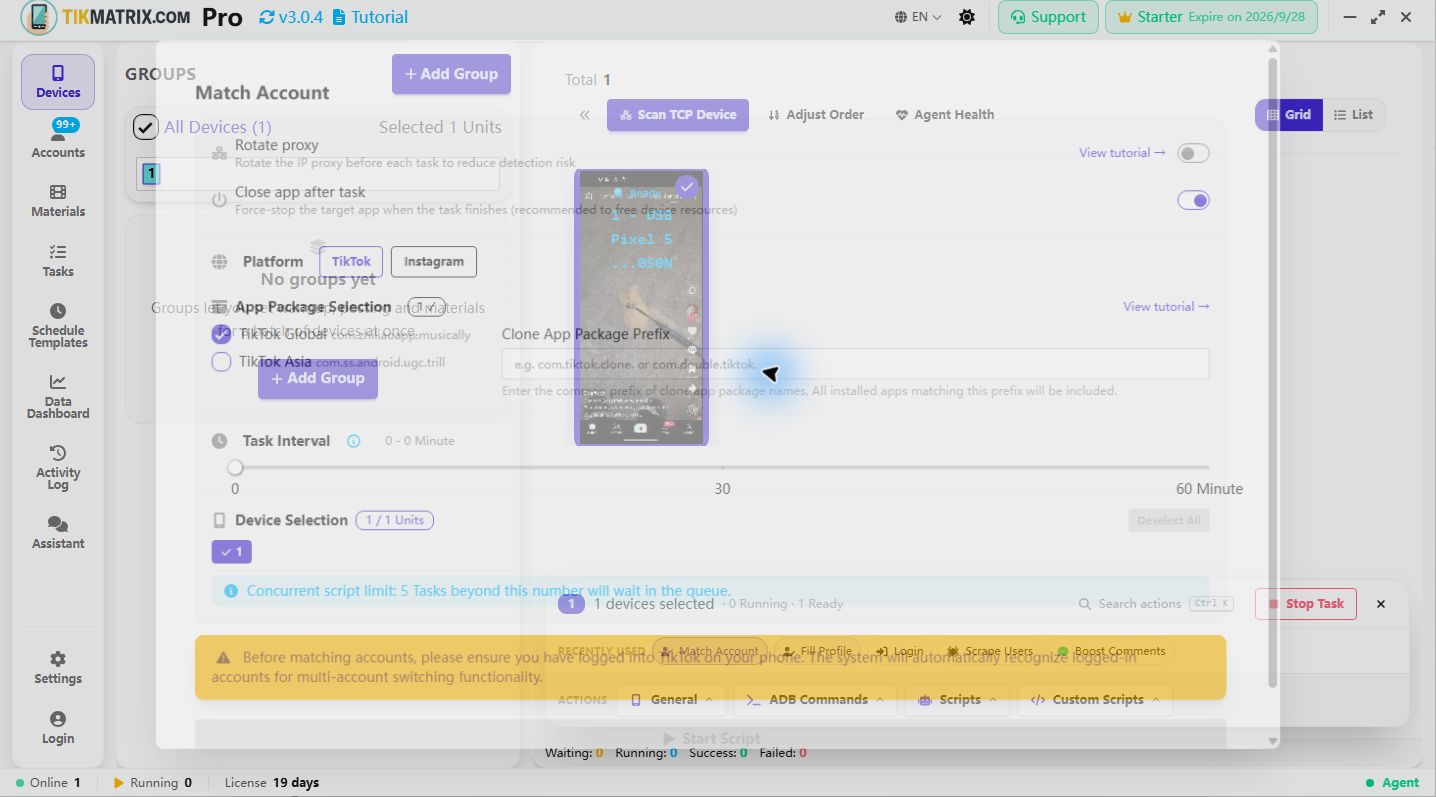Image resolution: width=1436 pixels, height=797 pixels.
Task: Run recently used Scrape Users action
Action: coord(989,651)
